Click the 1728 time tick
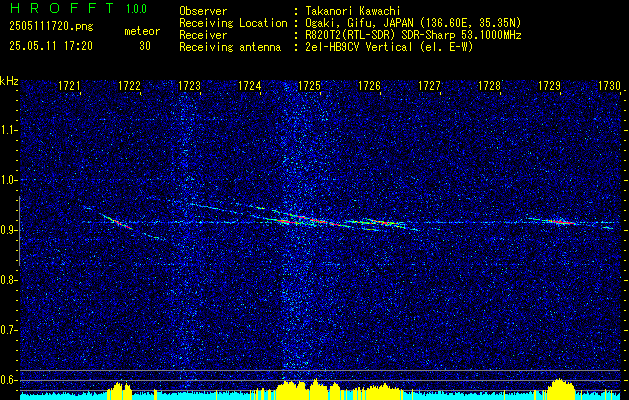This screenshot has height=400, width=629. pyautogui.click(x=489, y=85)
